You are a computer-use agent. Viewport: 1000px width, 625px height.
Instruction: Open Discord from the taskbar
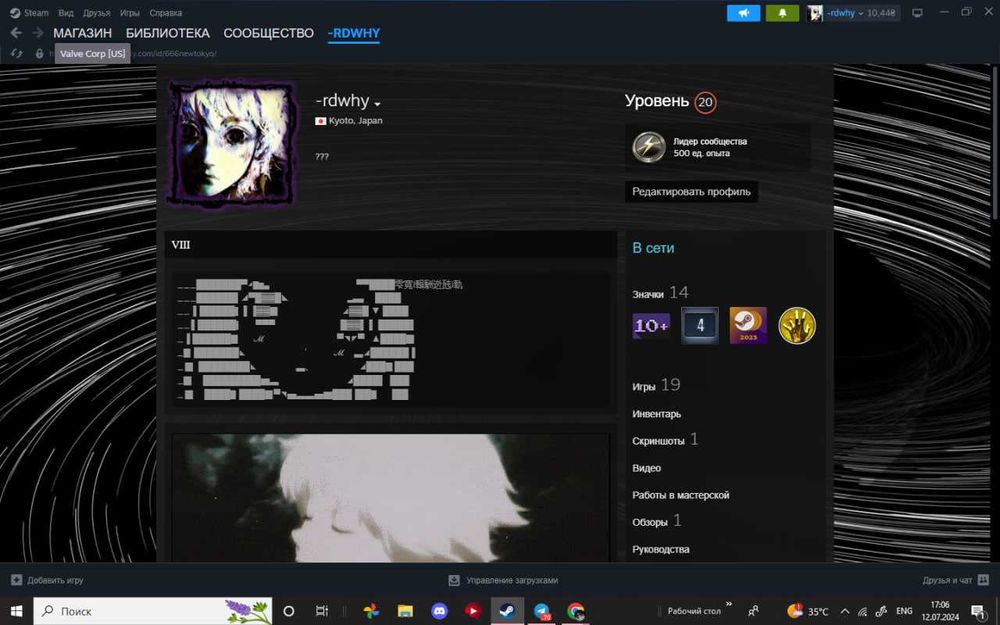click(439, 611)
